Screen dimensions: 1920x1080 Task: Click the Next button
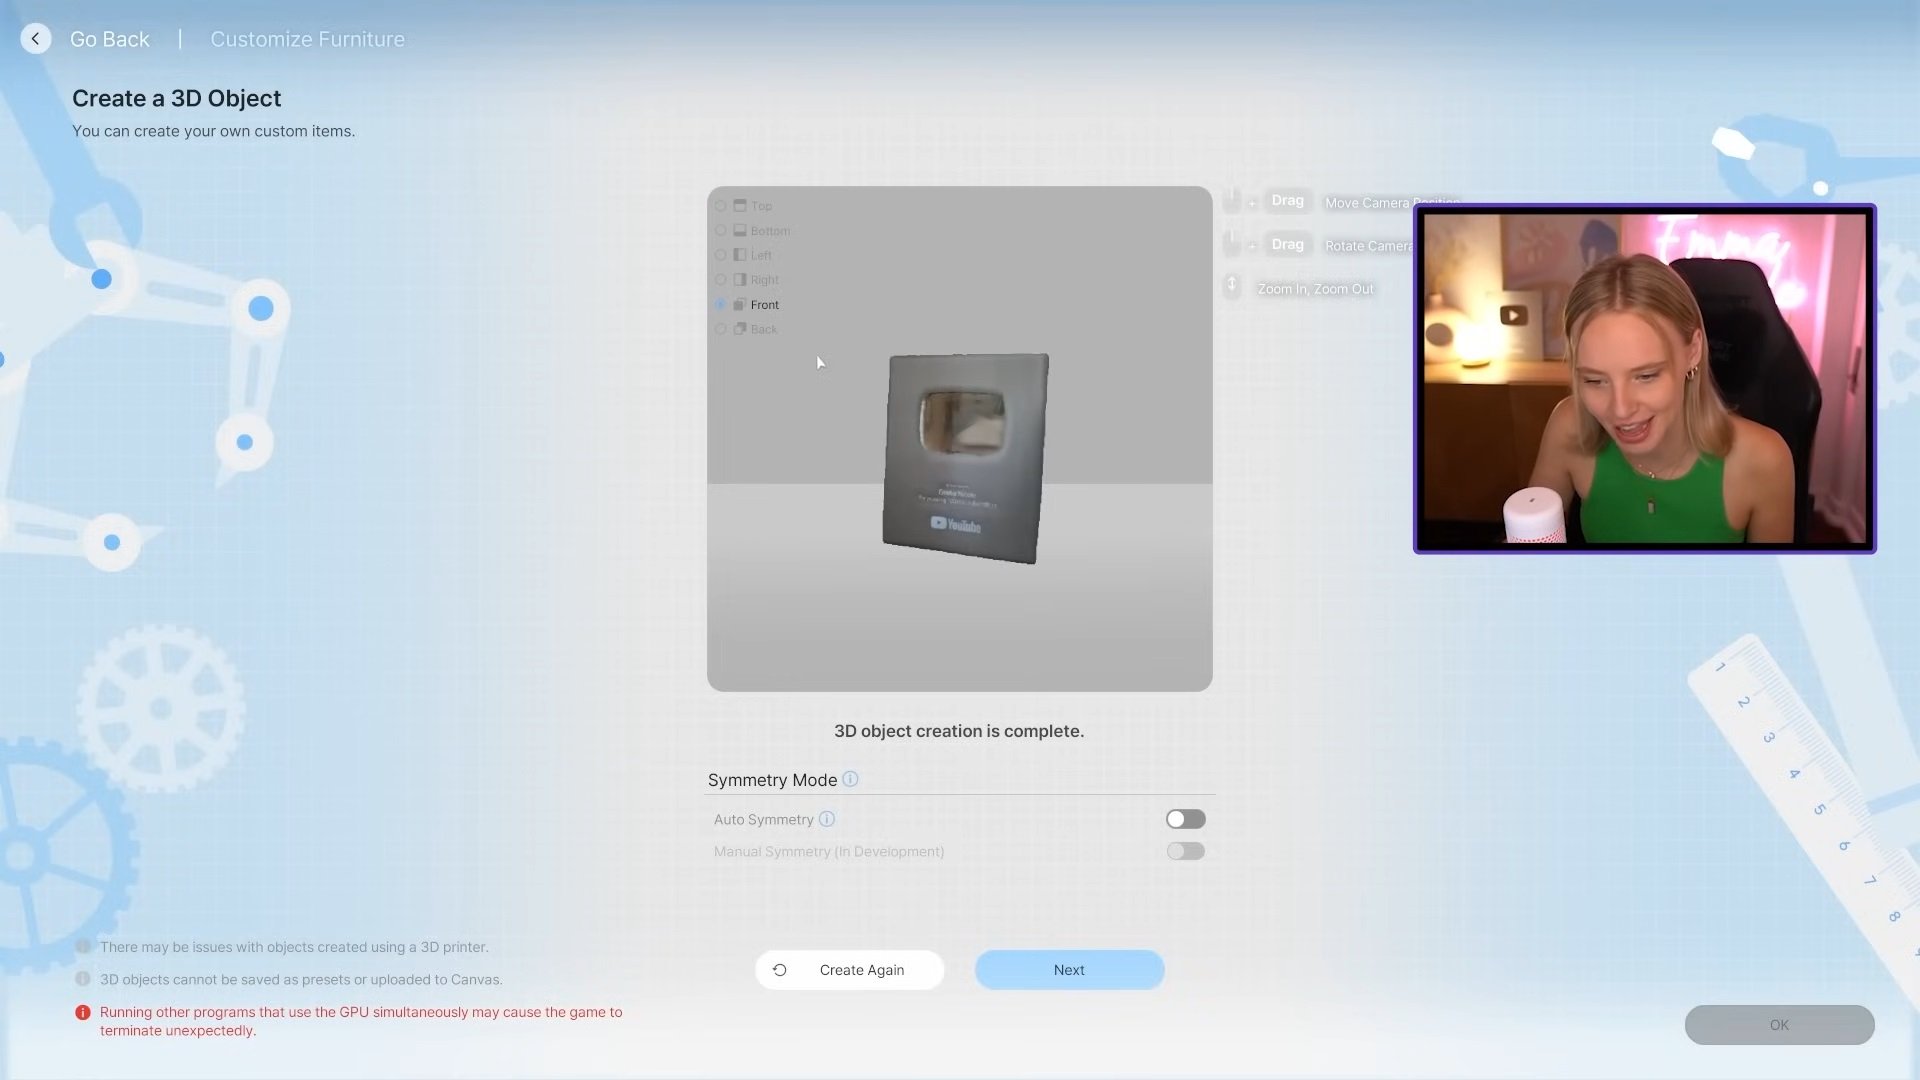1068,969
